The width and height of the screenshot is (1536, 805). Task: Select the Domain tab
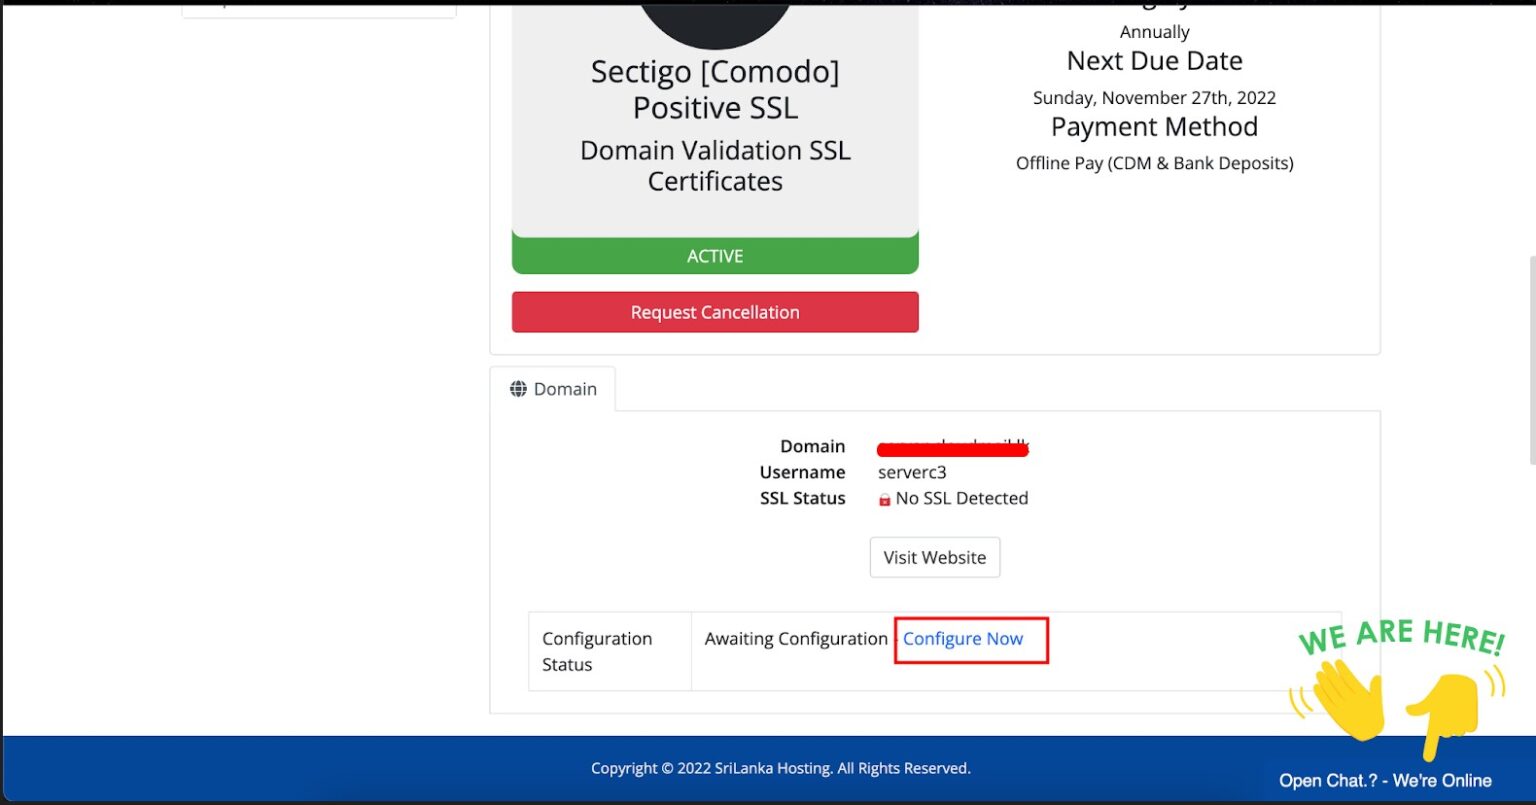[x=553, y=389]
